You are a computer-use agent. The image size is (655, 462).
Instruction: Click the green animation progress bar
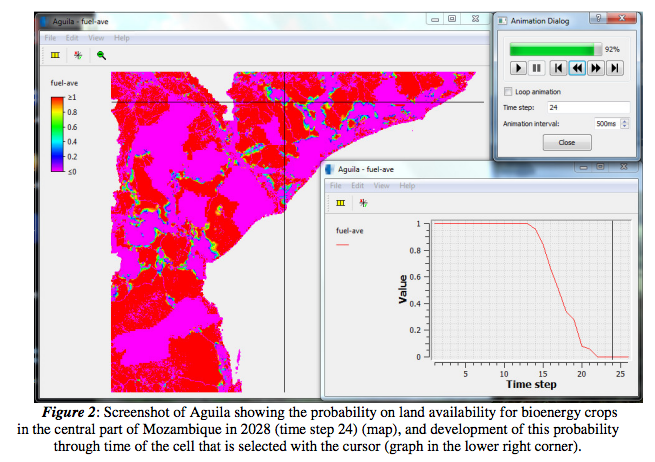[556, 49]
